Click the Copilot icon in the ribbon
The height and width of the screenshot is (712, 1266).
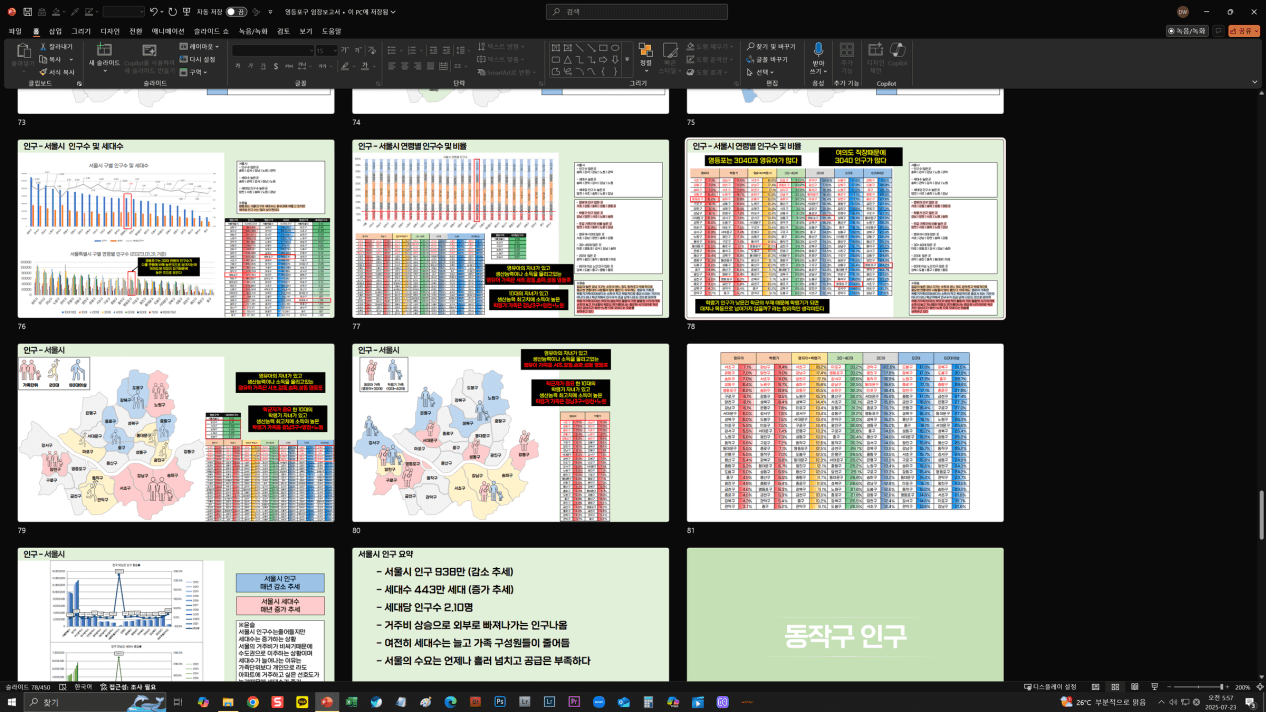[898, 54]
